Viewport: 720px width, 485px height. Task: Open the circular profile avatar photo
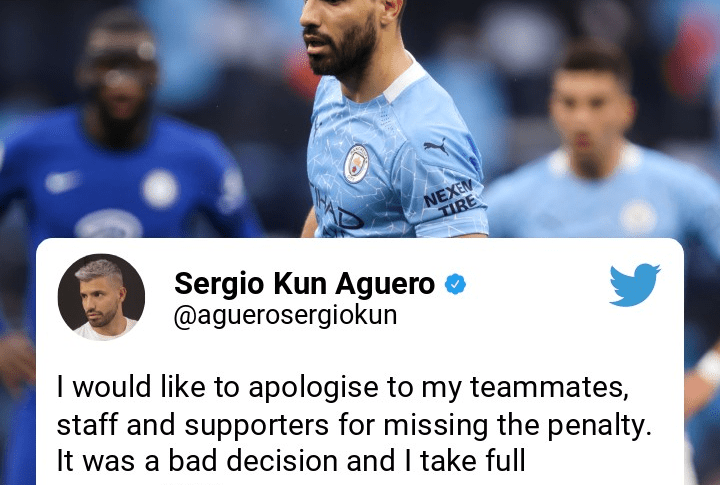101,297
